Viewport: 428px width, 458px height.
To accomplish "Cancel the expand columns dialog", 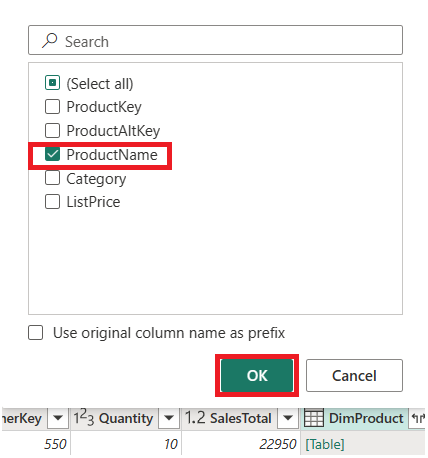I will (354, 375).
